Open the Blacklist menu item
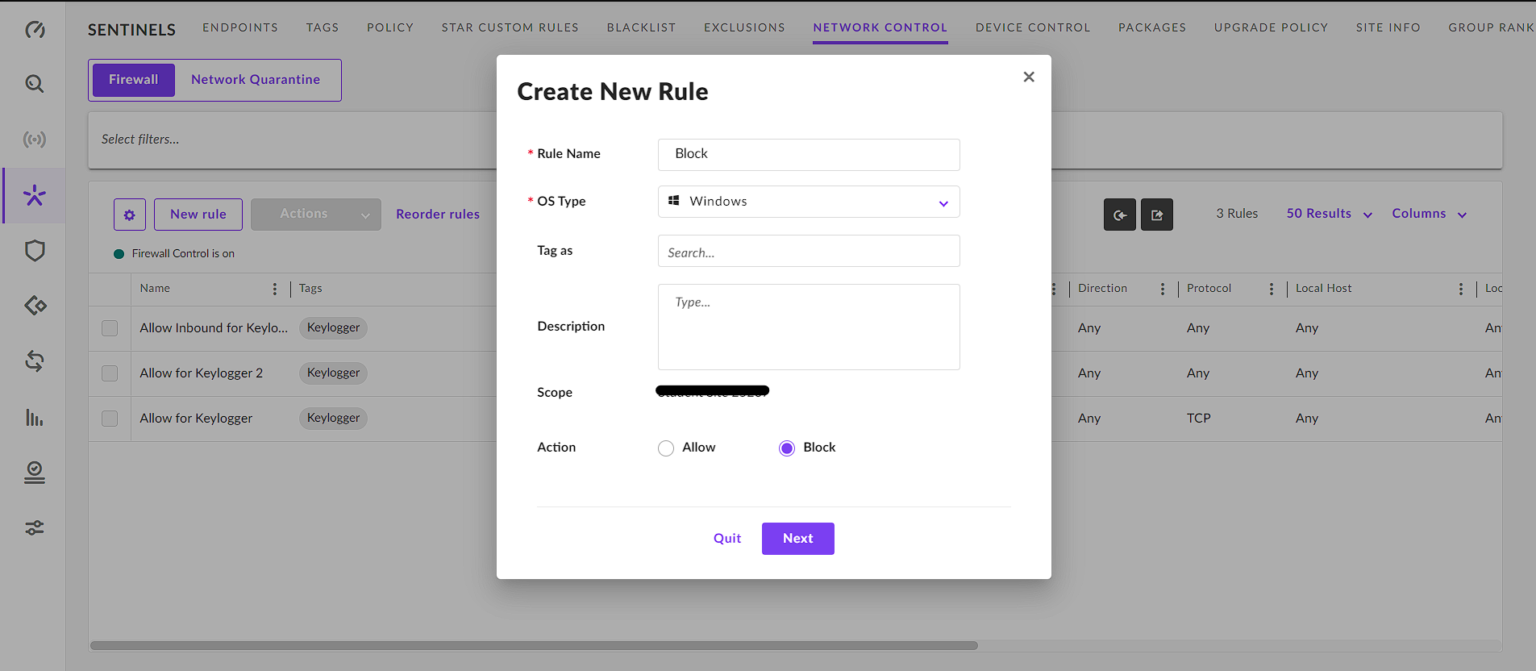The image size is (1536, 671). click(640, 27)
